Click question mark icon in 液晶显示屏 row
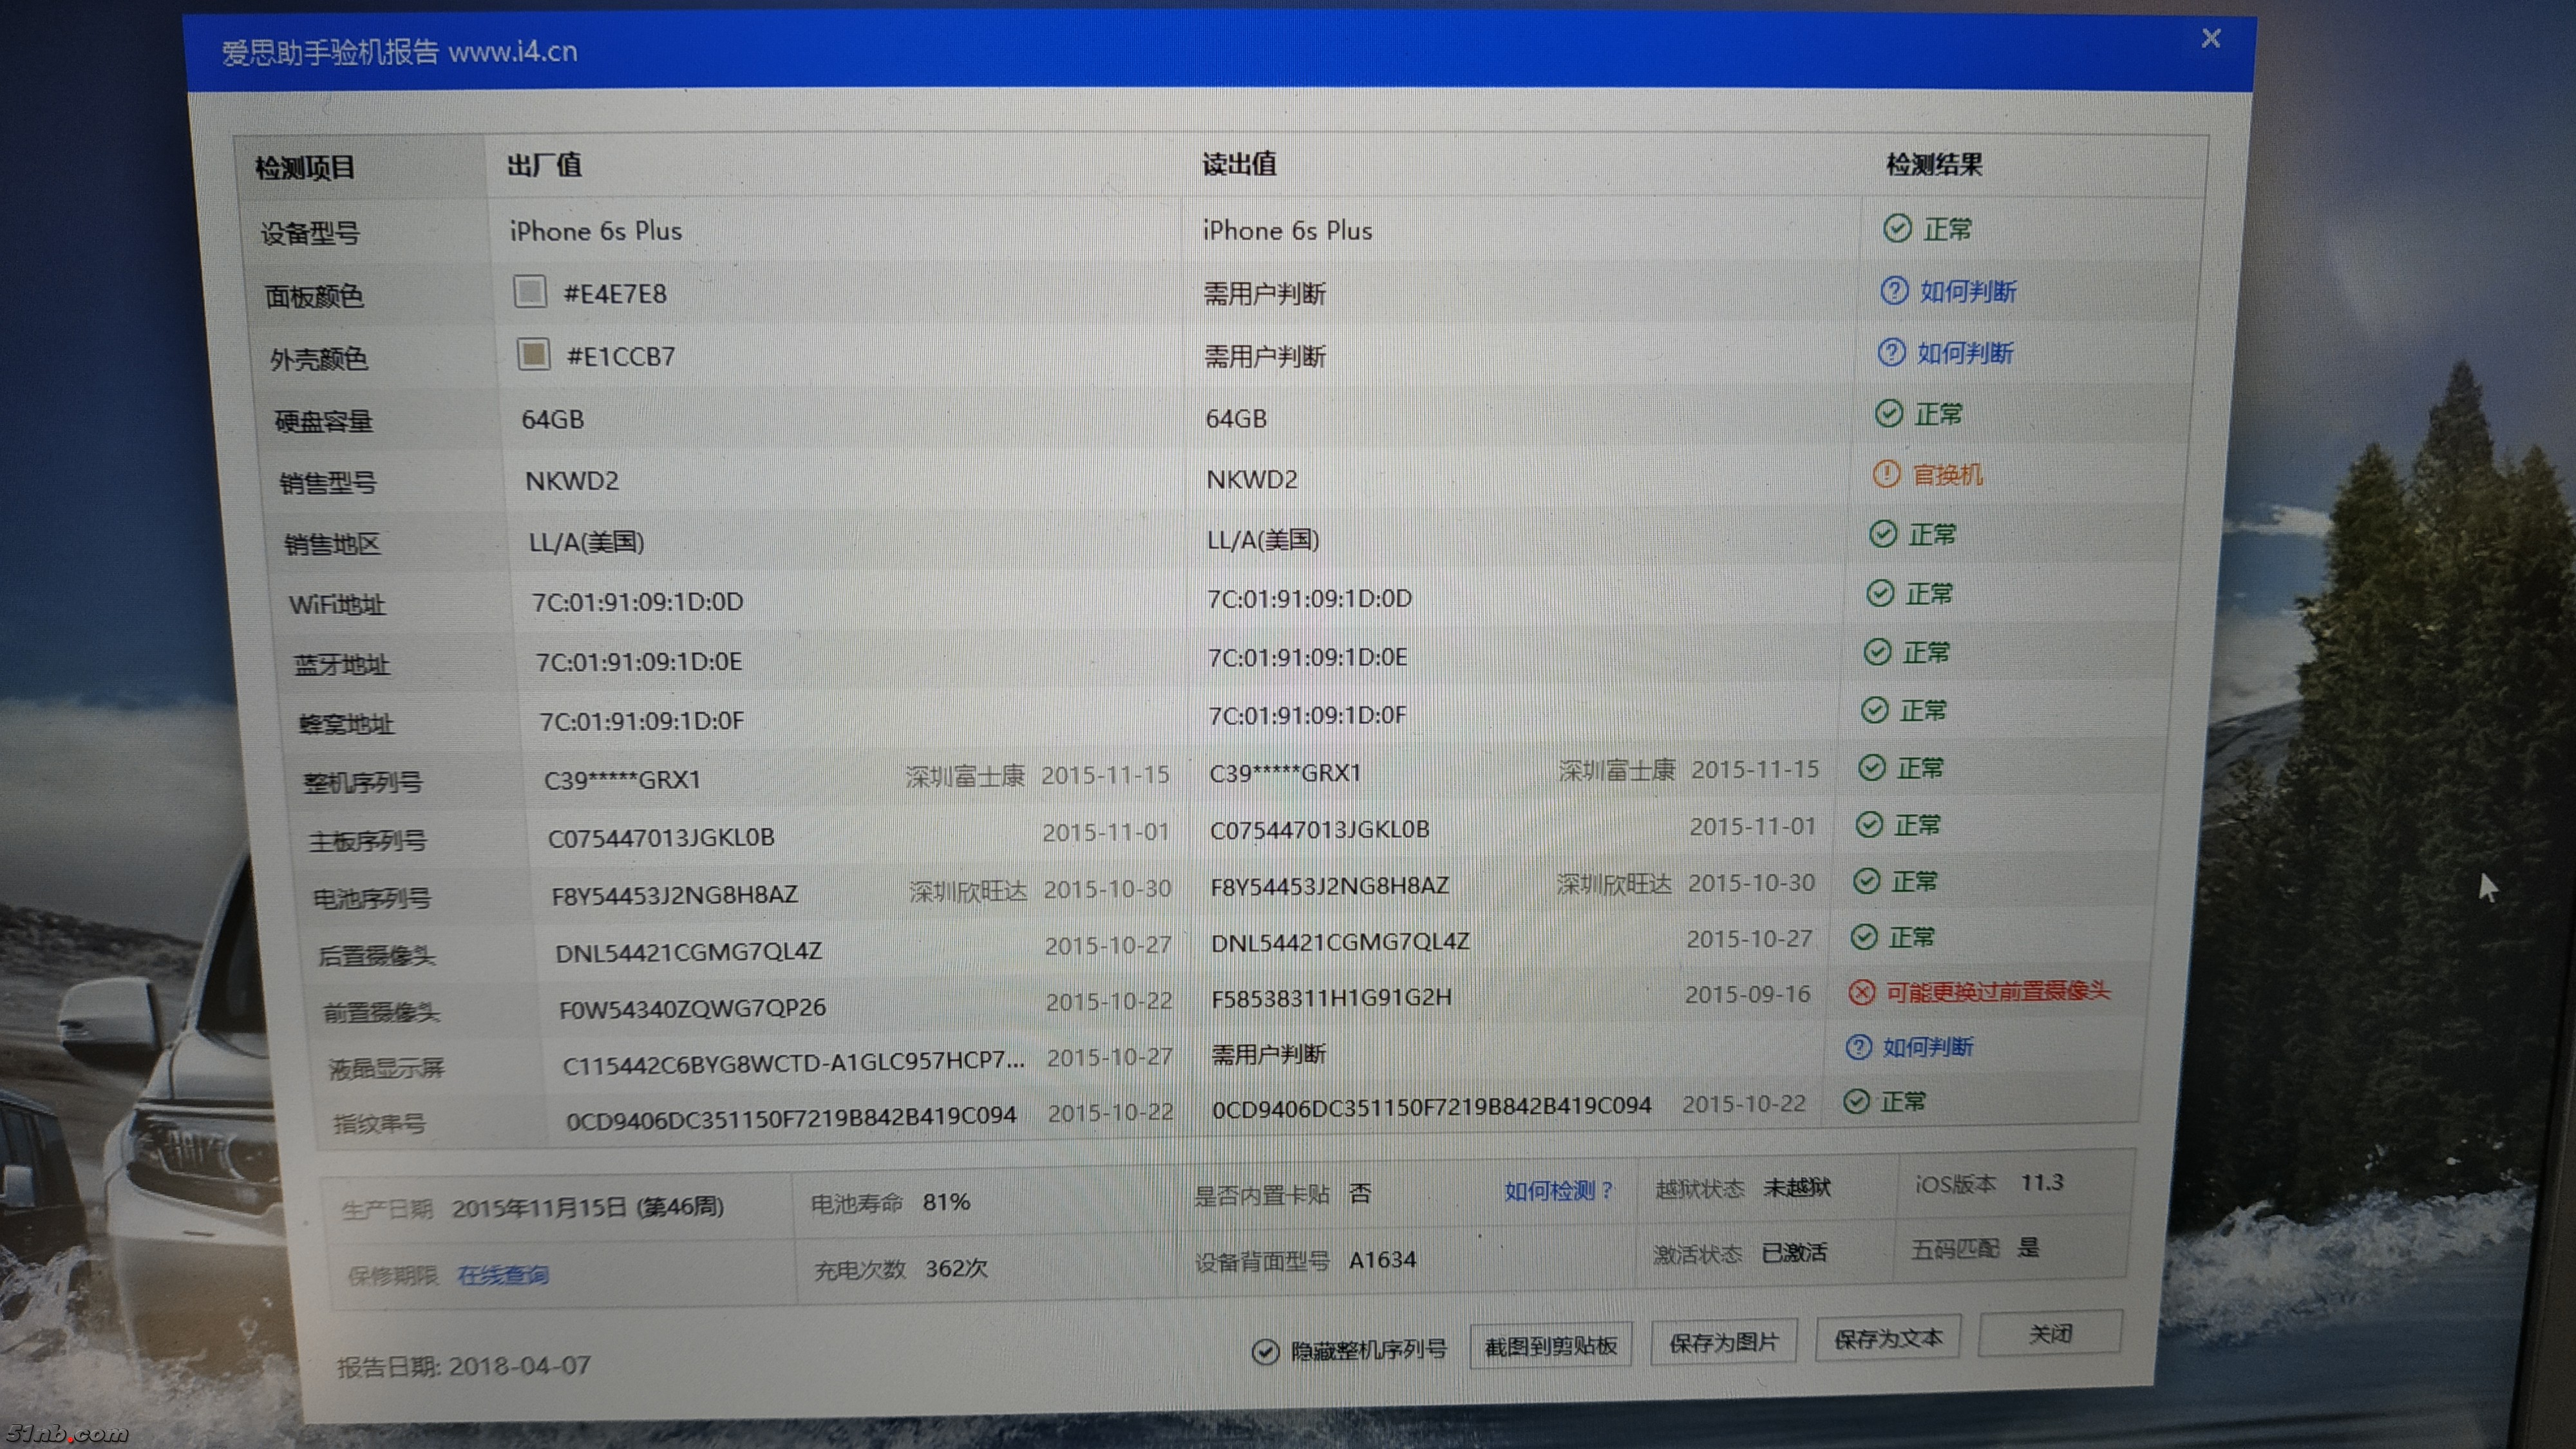This screenshot has height=1449, width=2576. [x=1858, y=1047]
